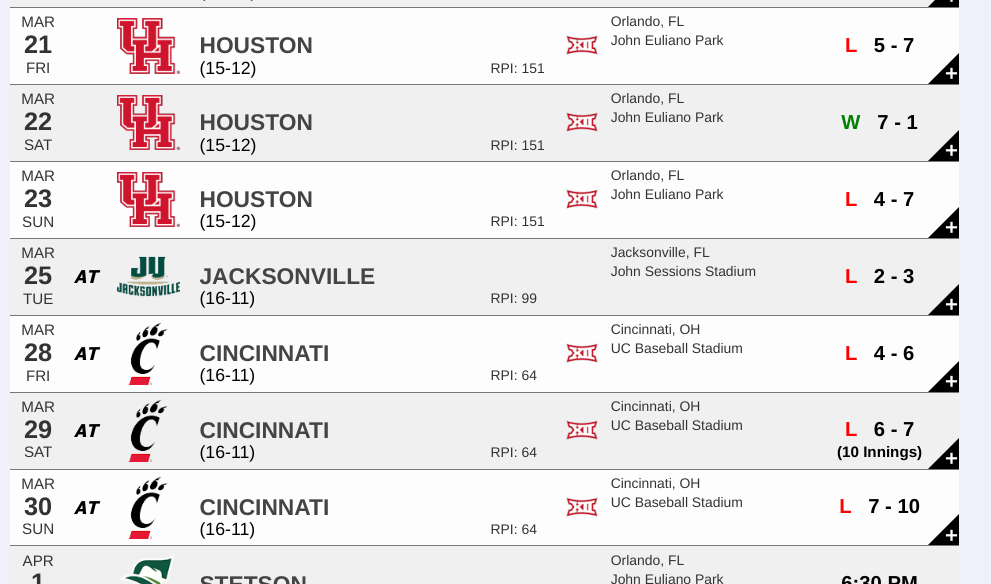Open JACKSONVILLE team name link
Image resolution: width=991 pixels, height=584 pixels.
pos(287,277)
